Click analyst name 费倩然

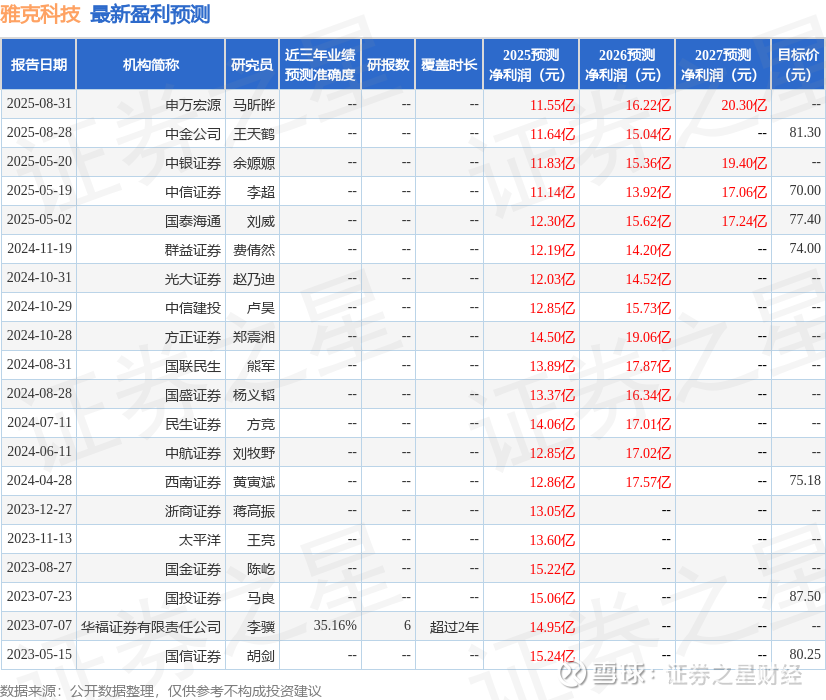[254, 250]
